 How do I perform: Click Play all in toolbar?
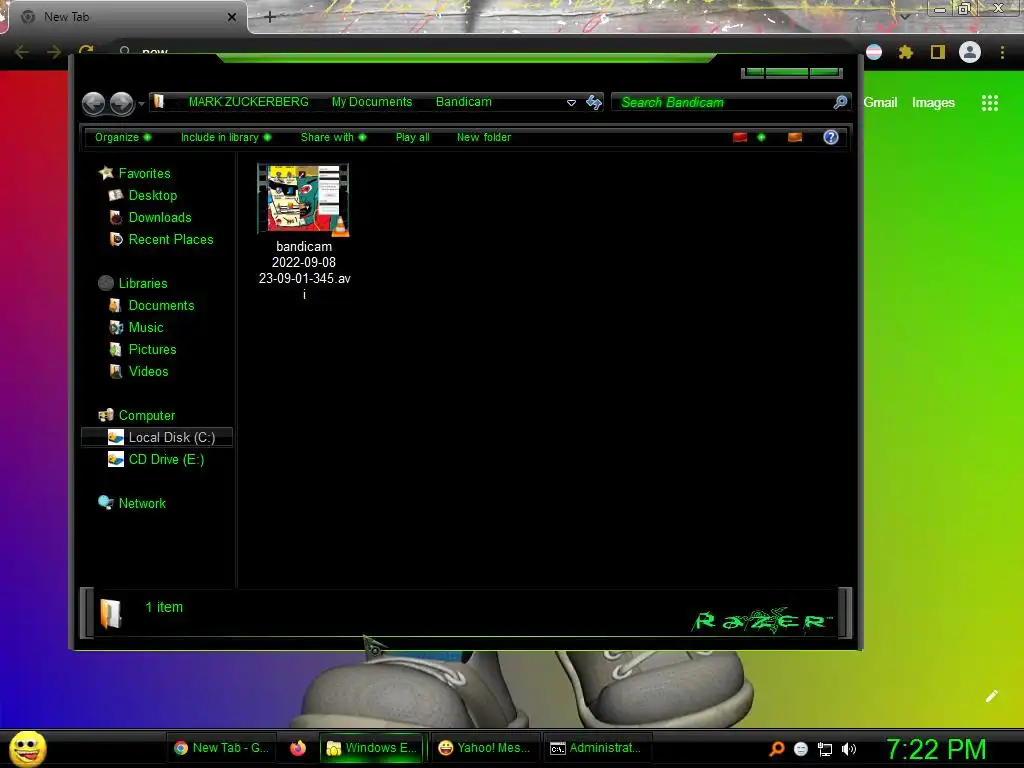point(412,137)
